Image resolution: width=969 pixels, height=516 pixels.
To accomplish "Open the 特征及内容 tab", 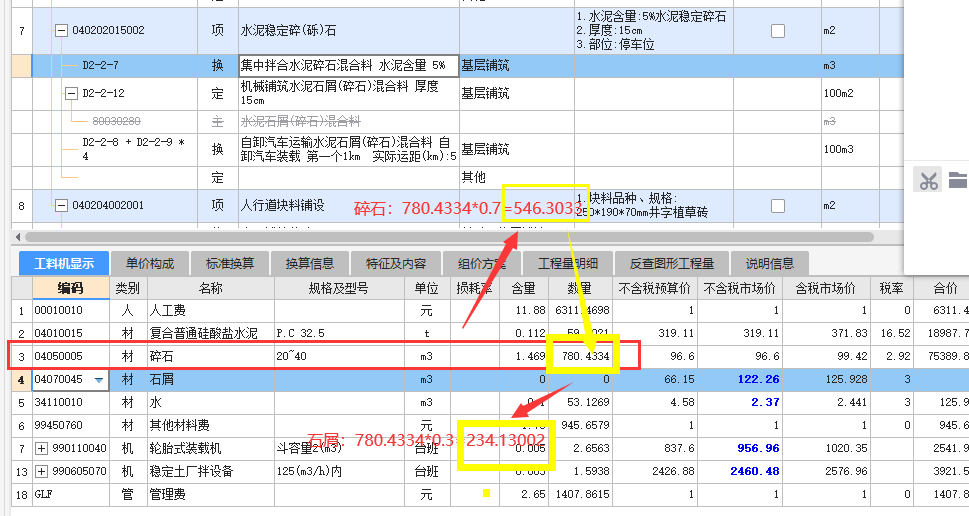I will click(396, 263).
